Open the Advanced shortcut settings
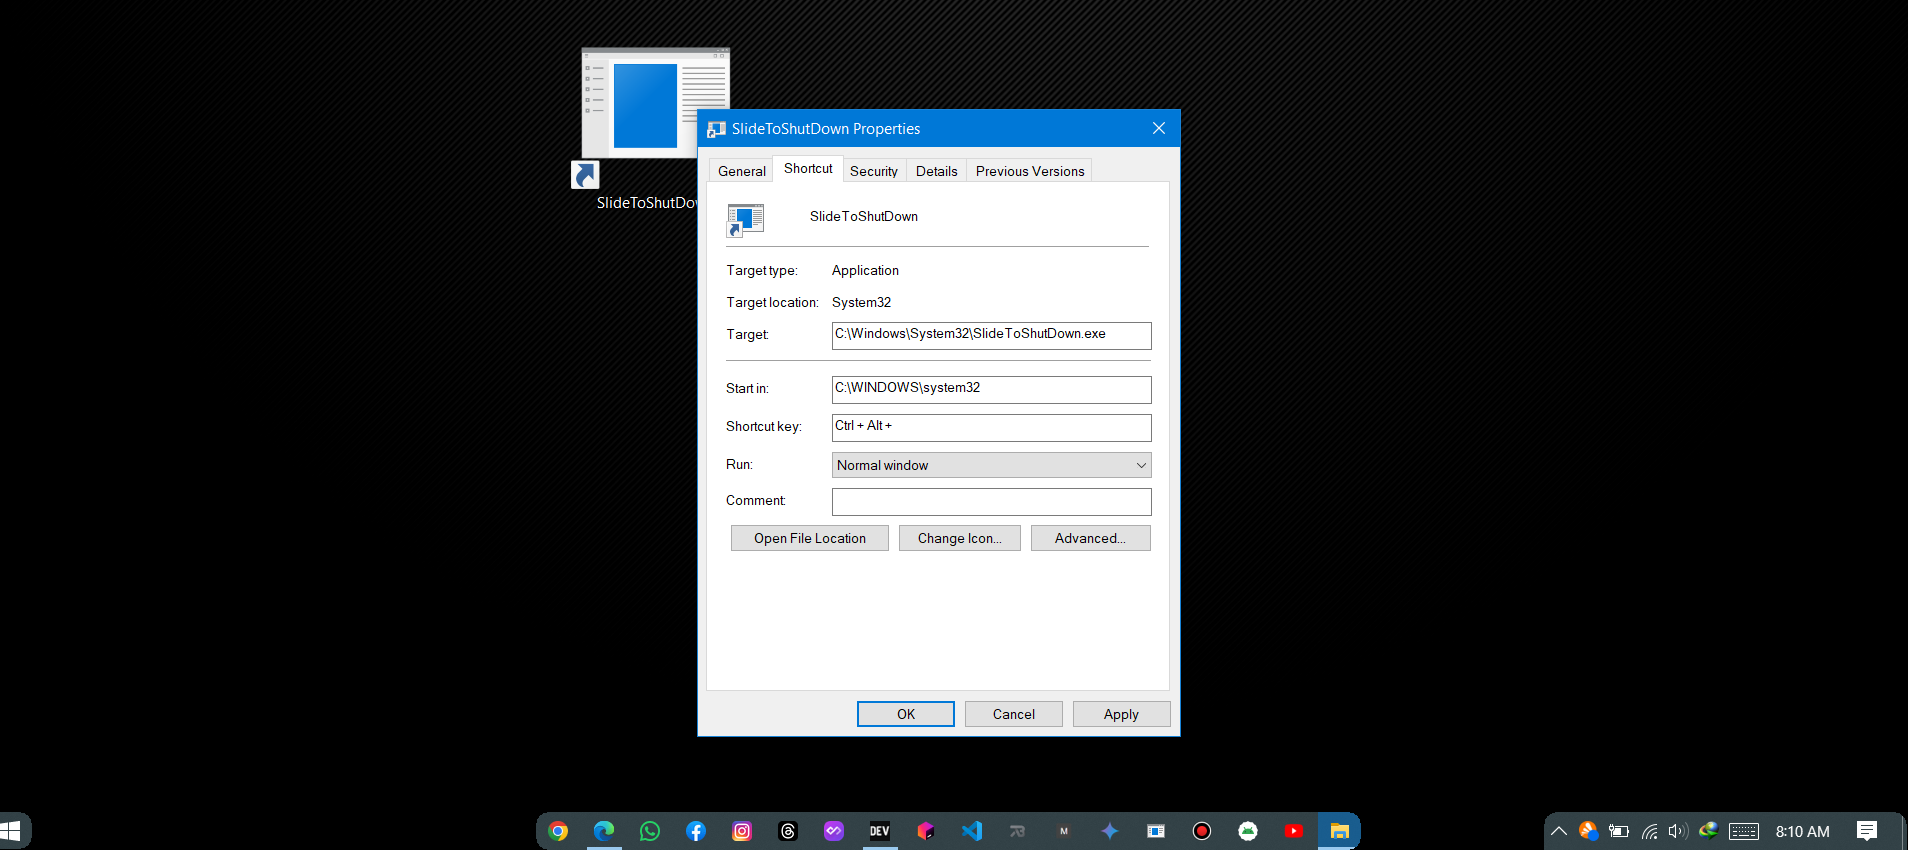Image resolution: width=1908 pixels, height=850 pixels. coord(1090,538)
